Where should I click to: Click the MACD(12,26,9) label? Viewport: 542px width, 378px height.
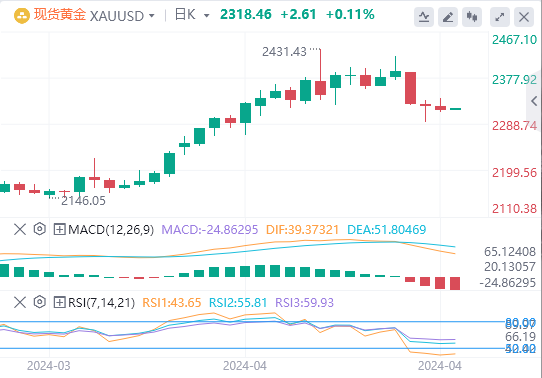[x=111, y=229]
